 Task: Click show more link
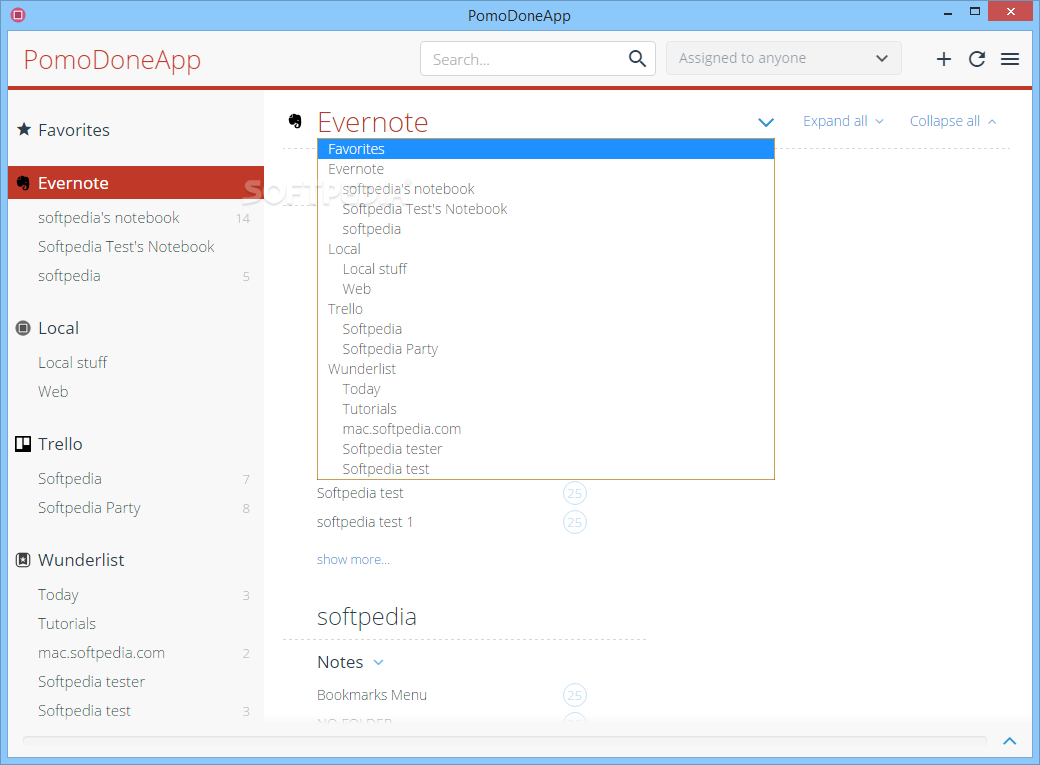(353, 559)
